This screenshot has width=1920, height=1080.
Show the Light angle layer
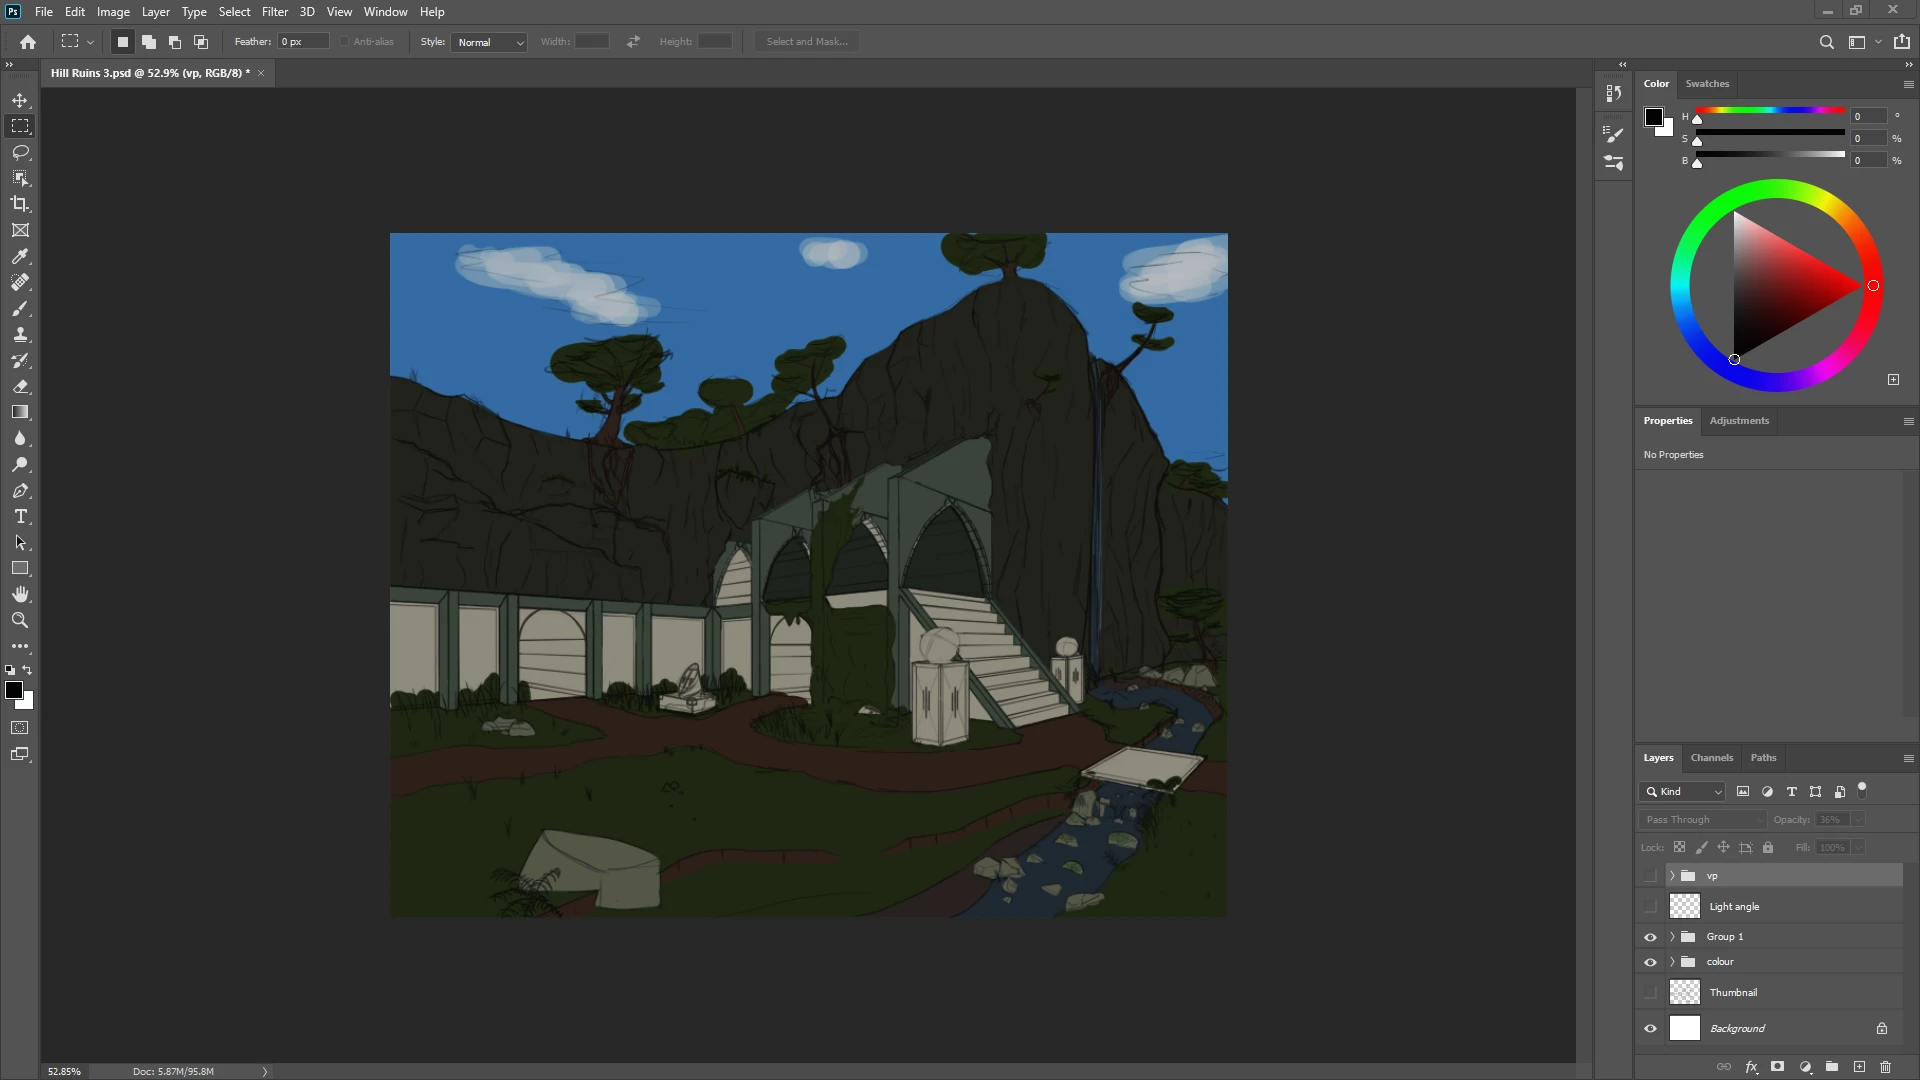[1650, 906]
